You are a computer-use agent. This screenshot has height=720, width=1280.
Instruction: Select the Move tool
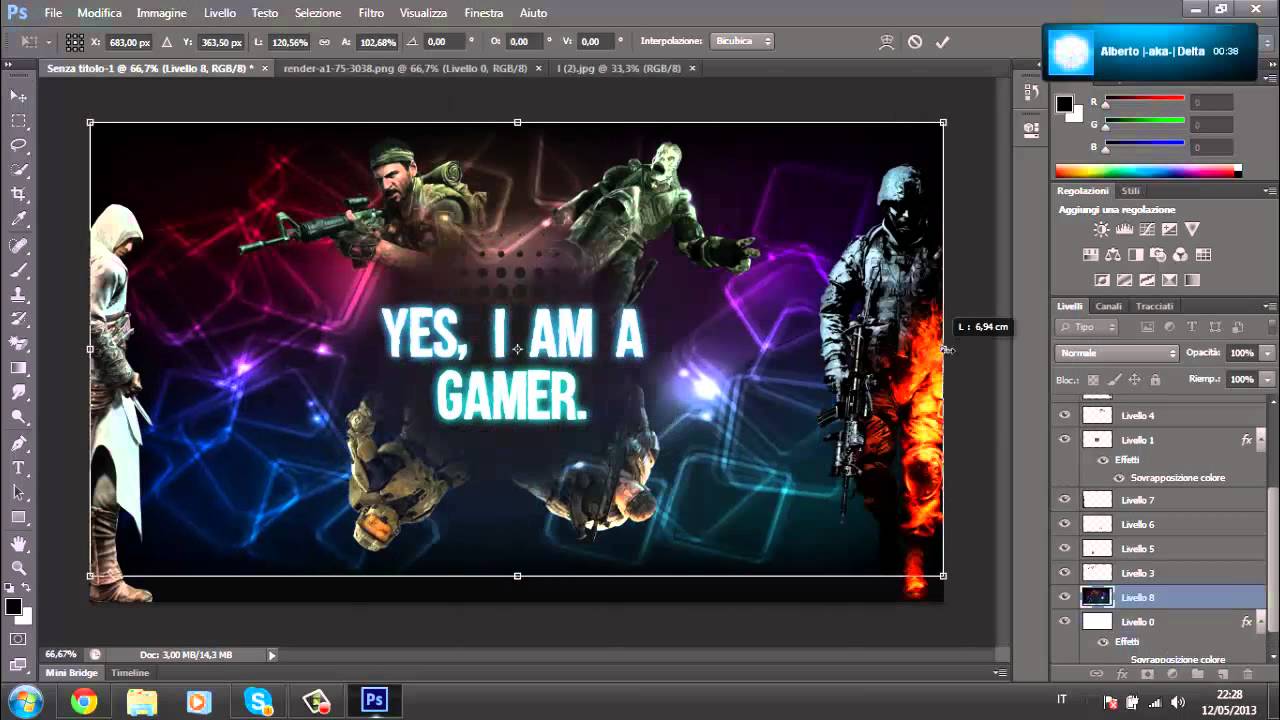point(18,96)
